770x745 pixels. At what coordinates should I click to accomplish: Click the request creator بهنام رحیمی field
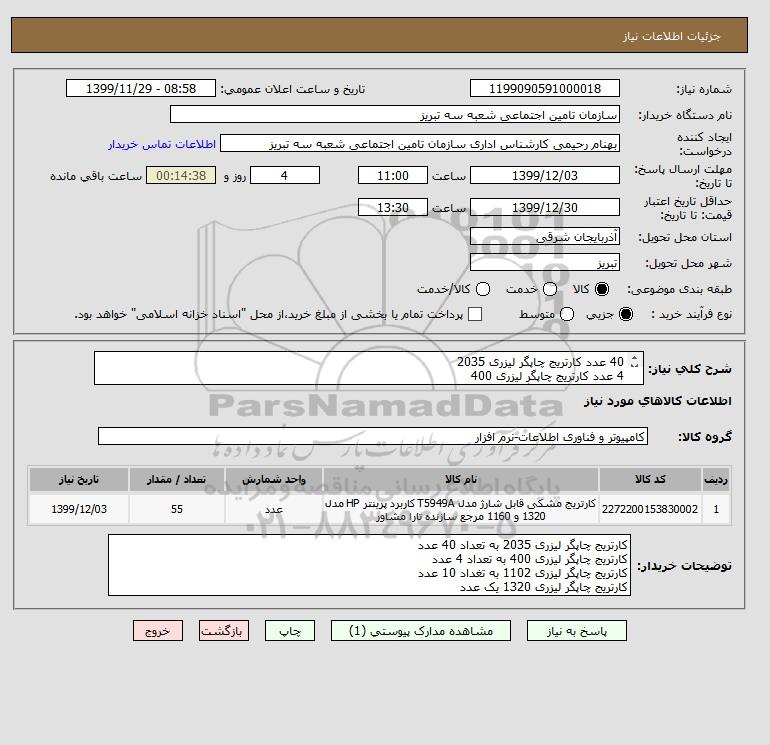point(420,144)
